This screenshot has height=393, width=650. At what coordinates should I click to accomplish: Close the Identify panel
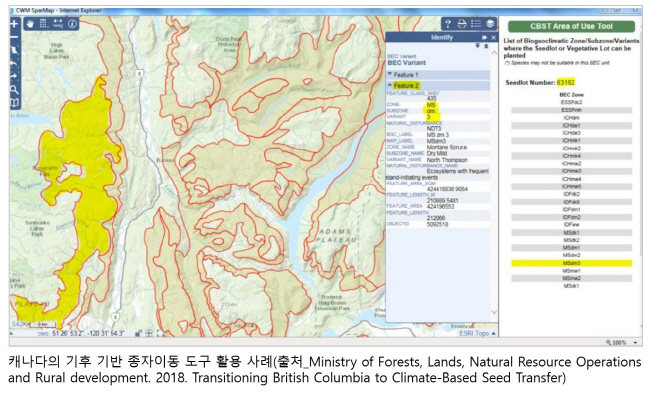[x=493, y=37]
